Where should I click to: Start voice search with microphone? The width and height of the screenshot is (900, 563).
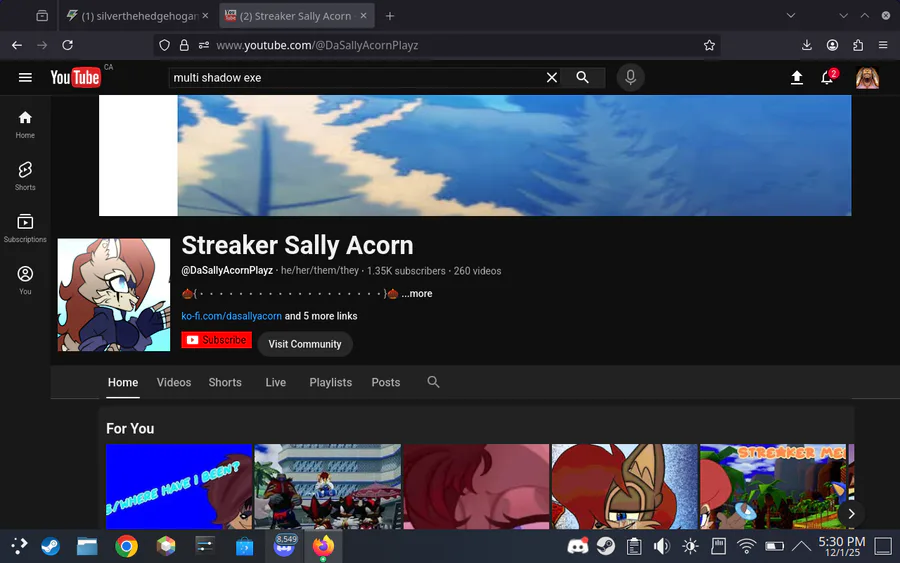point(630,77)
